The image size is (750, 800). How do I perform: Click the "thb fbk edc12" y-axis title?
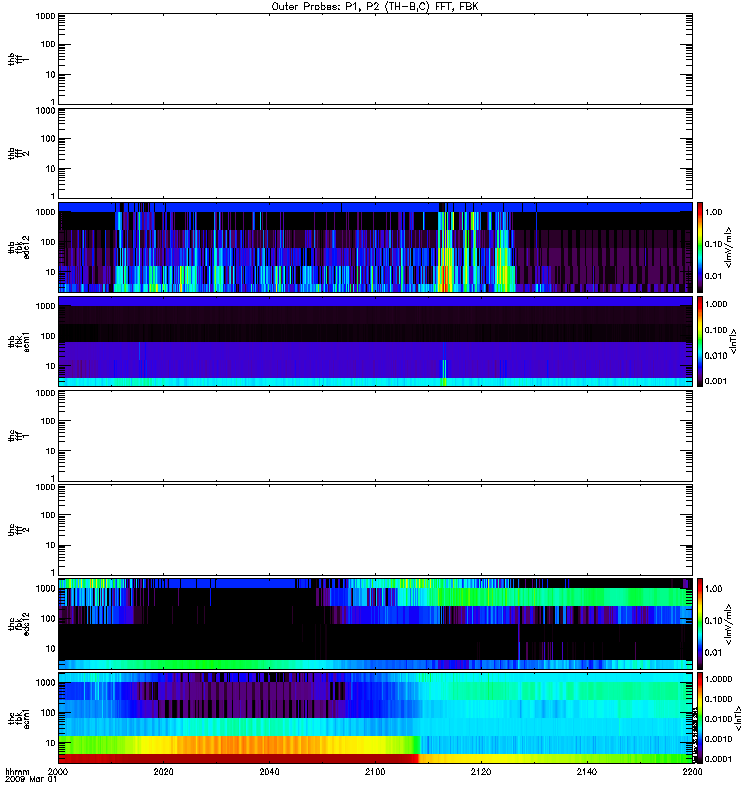click(x=19, y=247)
